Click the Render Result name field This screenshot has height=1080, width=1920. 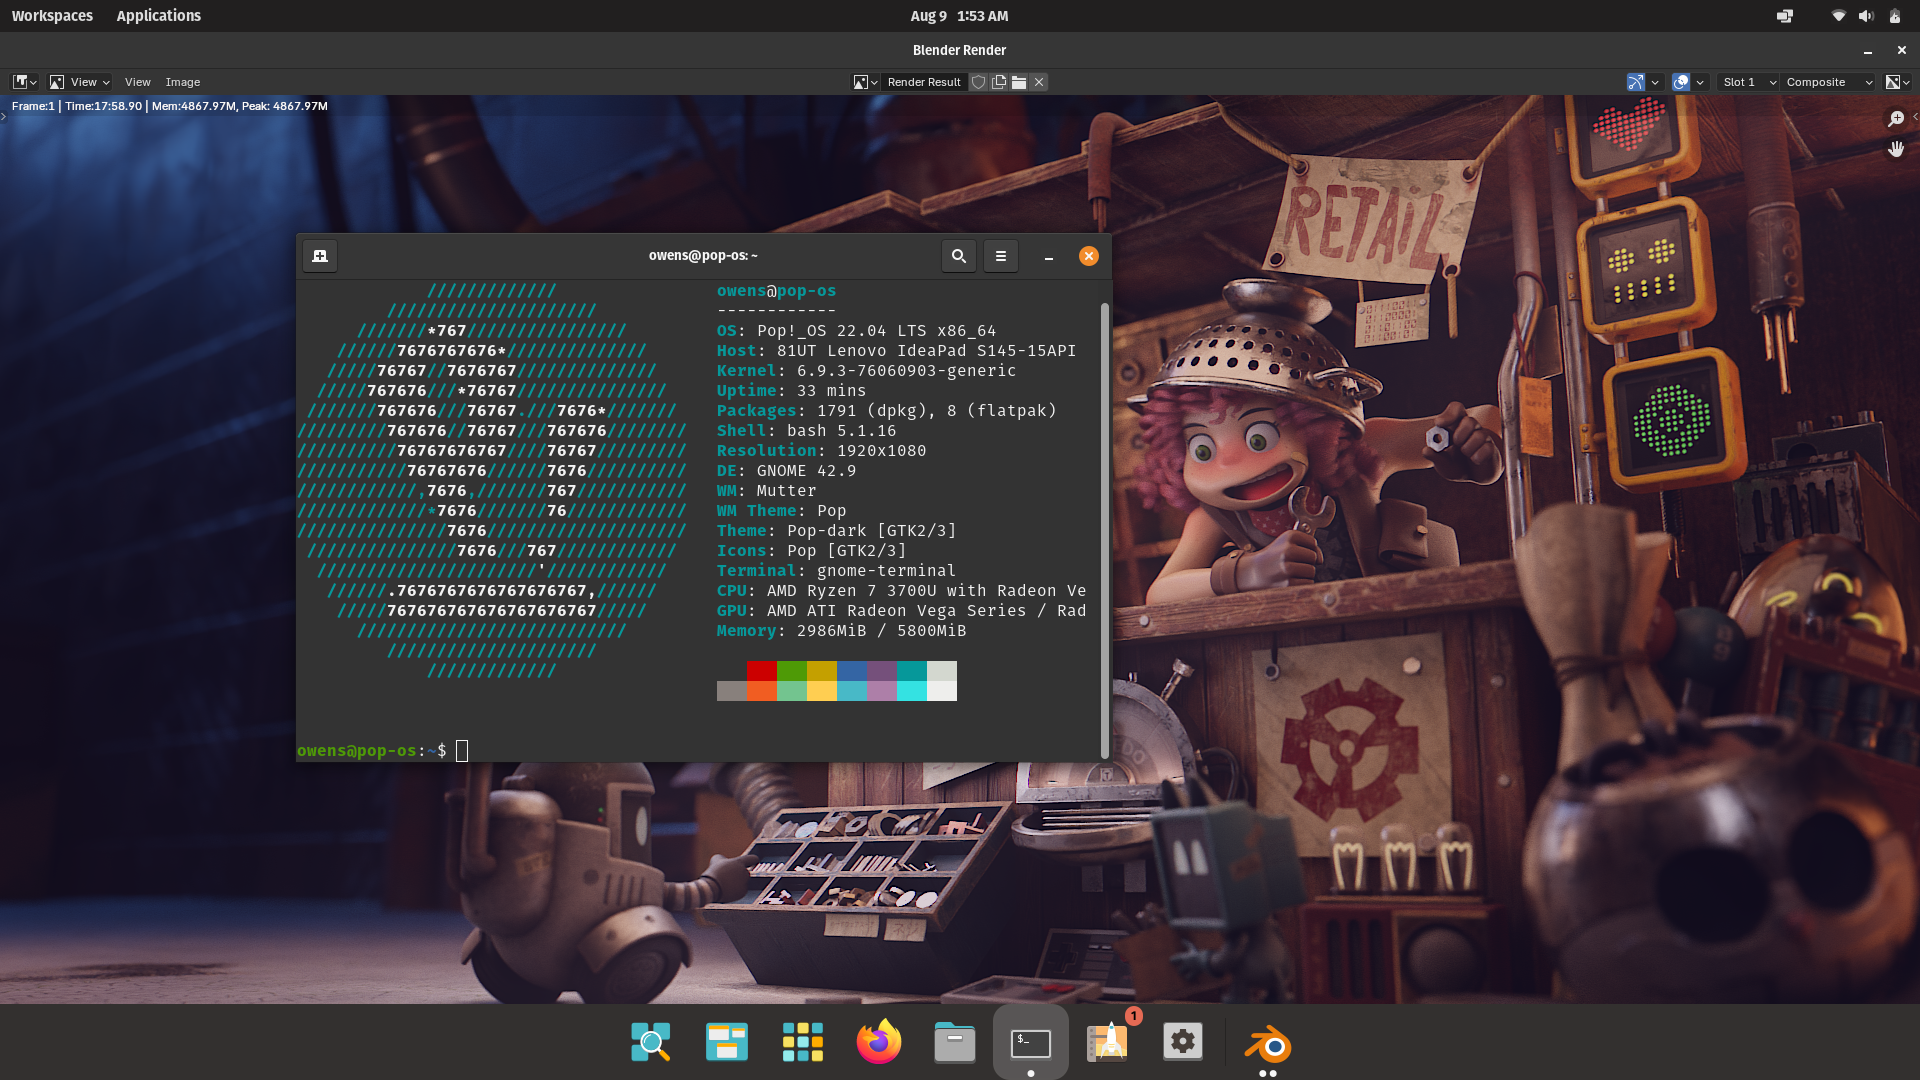(924, 82)
